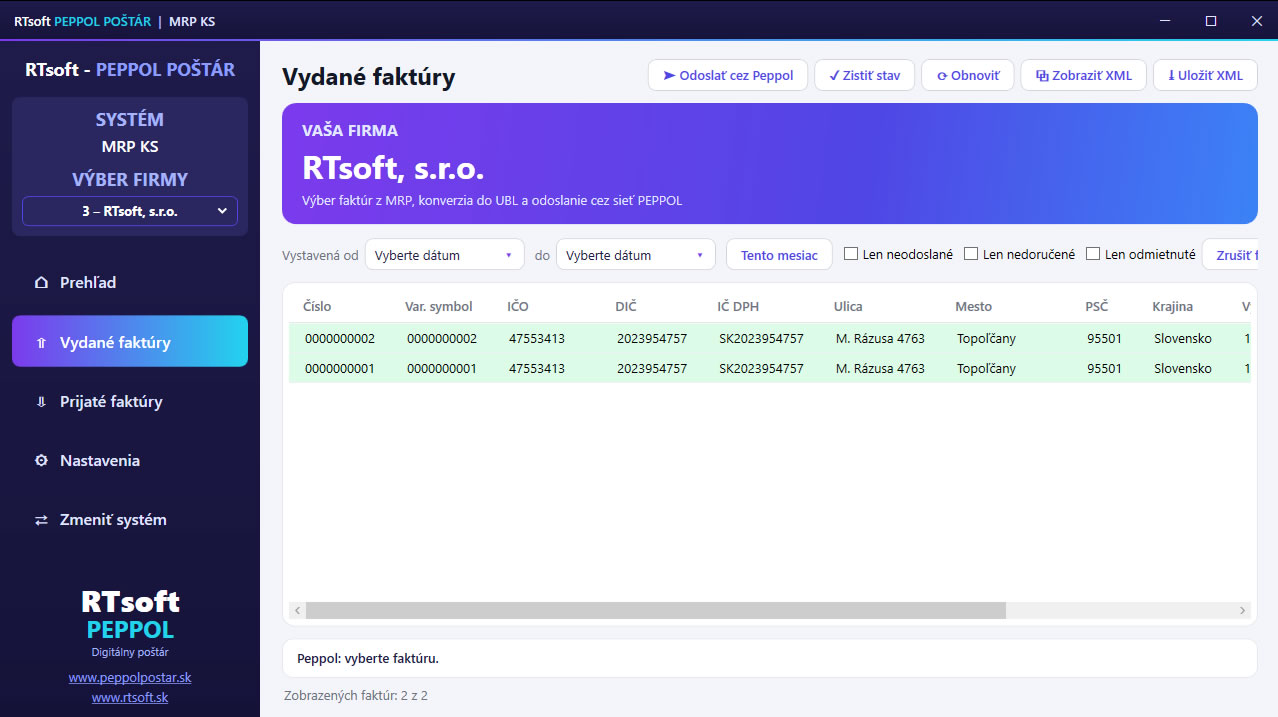The height and width of the screenshot is (717, 1278).
Task: Open the Nastavenia settings page
Action: pyautogui.click(x=130, y=461)
